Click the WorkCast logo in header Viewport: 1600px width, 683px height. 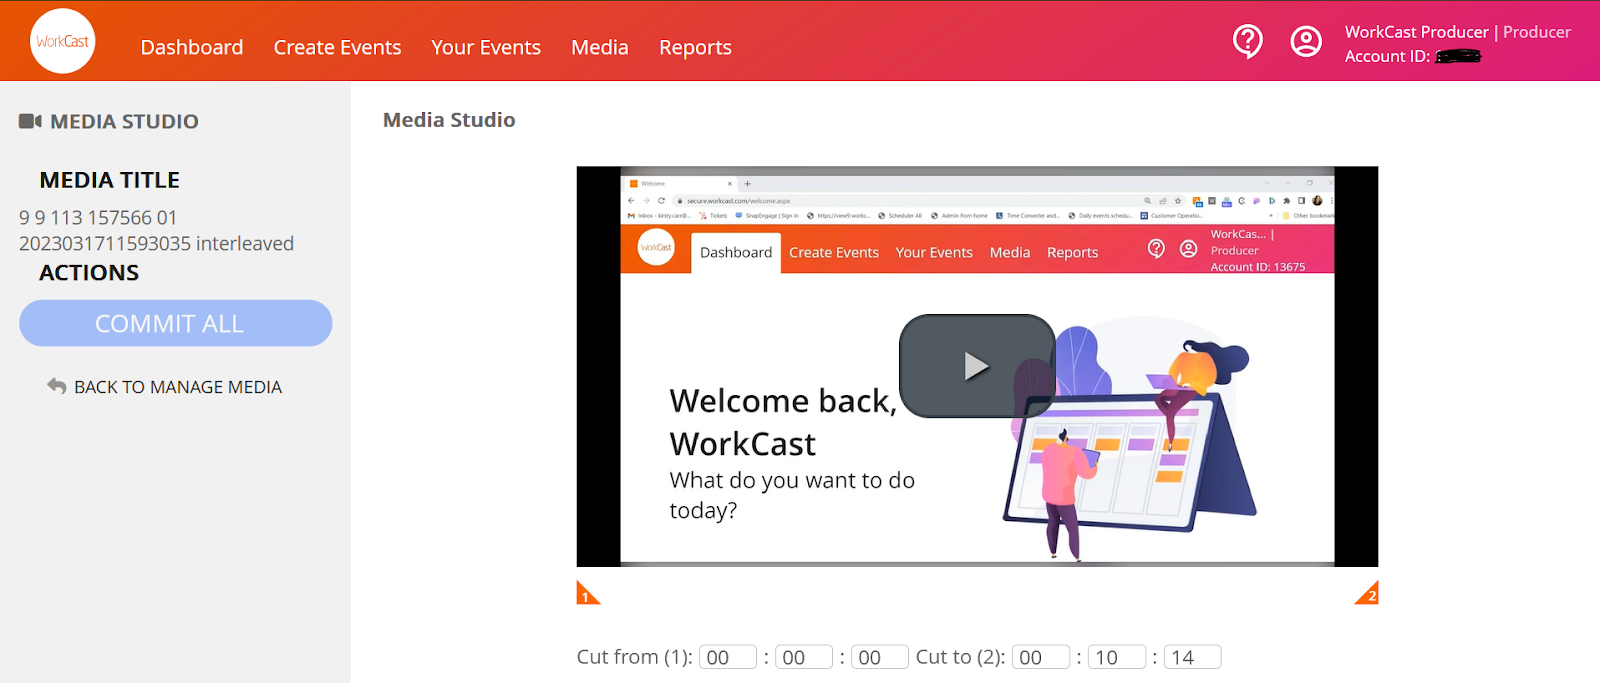[x=63, y=41]
